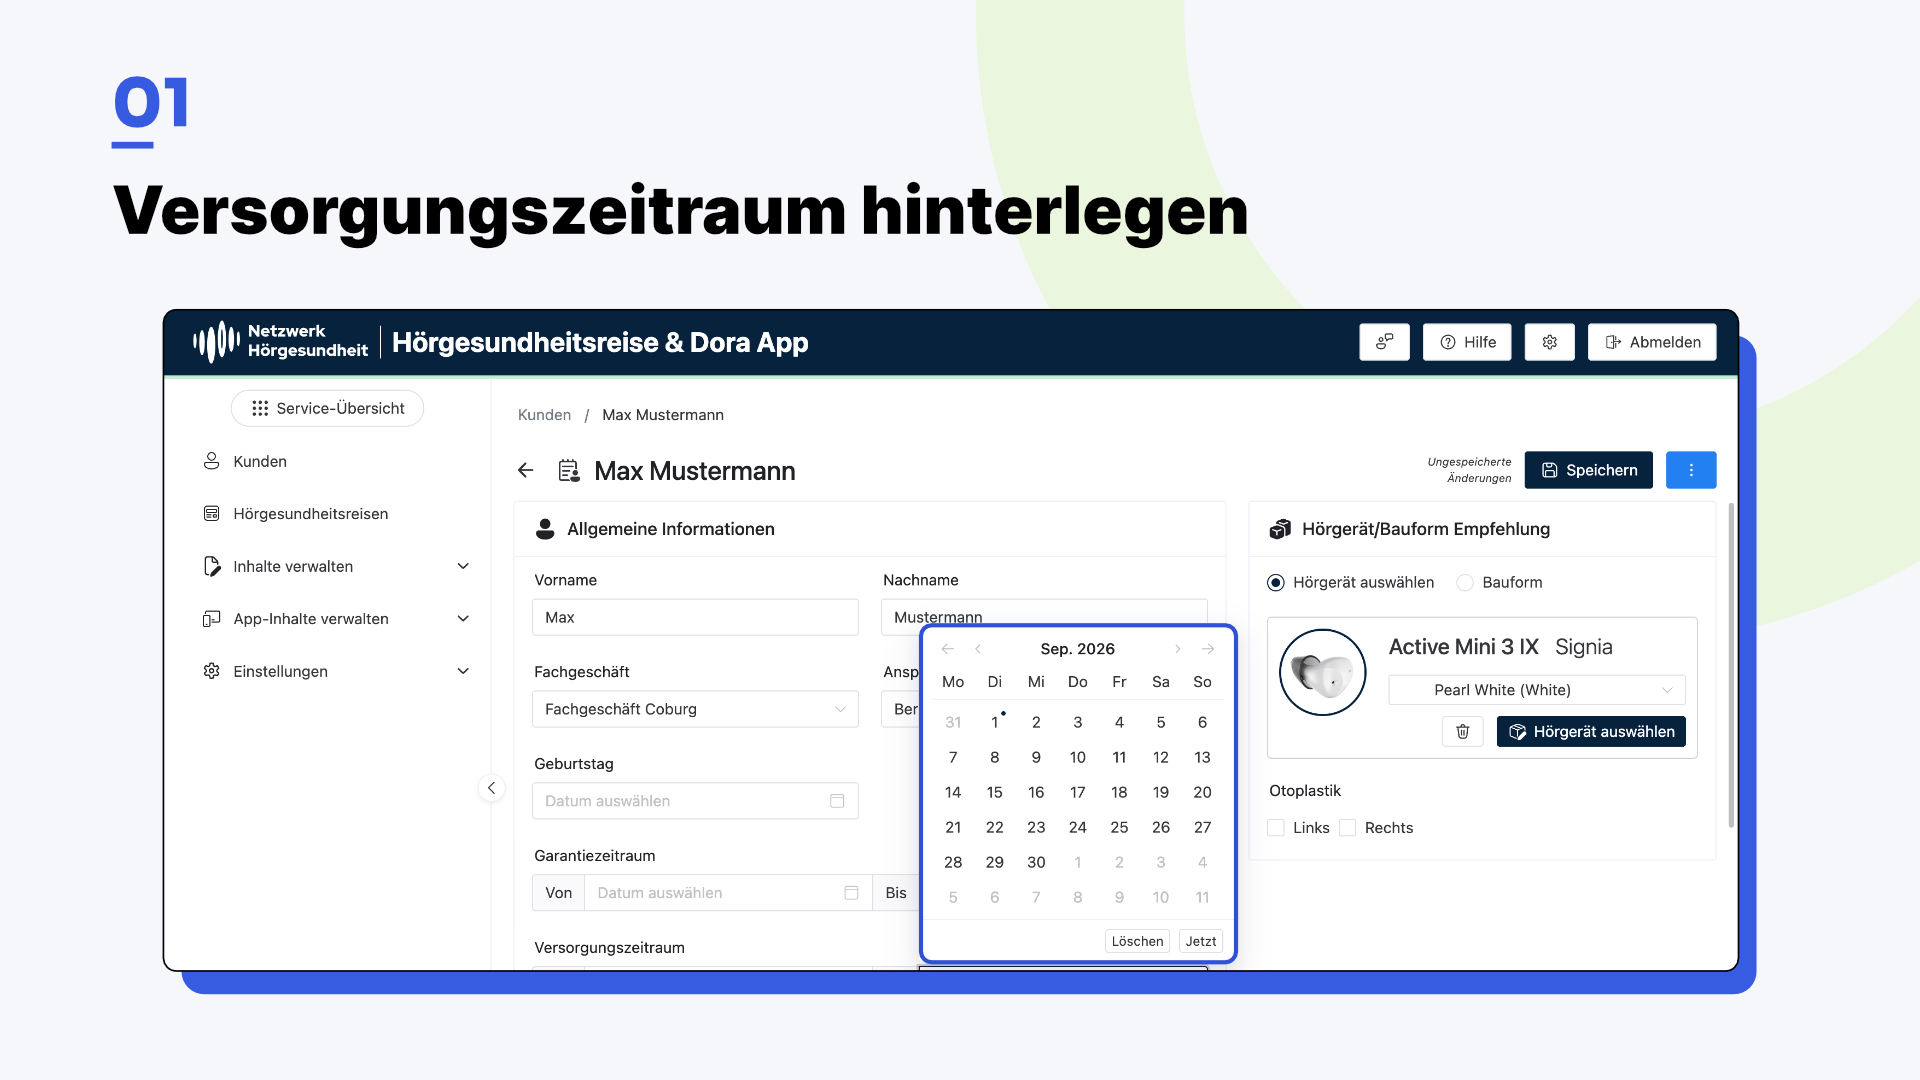The height and width of the screenshot is (1080, 1920).
Task: Check the Rechts Otoplastik checkbox
Action: tap(1348, 828)
